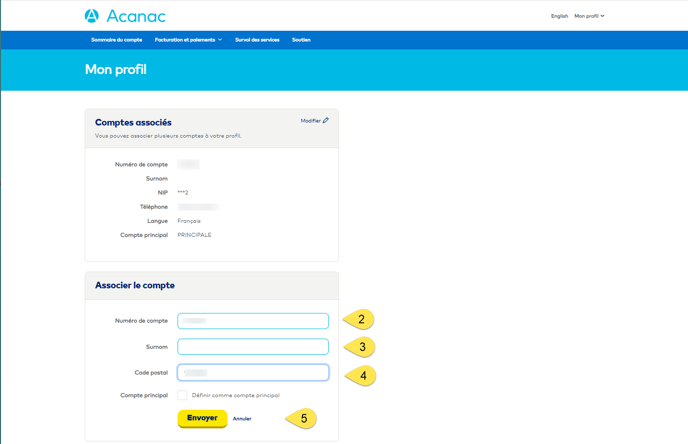Expand the Mon profil dropdown
This screenshot has width=688, height=444.
pos(589,16)
